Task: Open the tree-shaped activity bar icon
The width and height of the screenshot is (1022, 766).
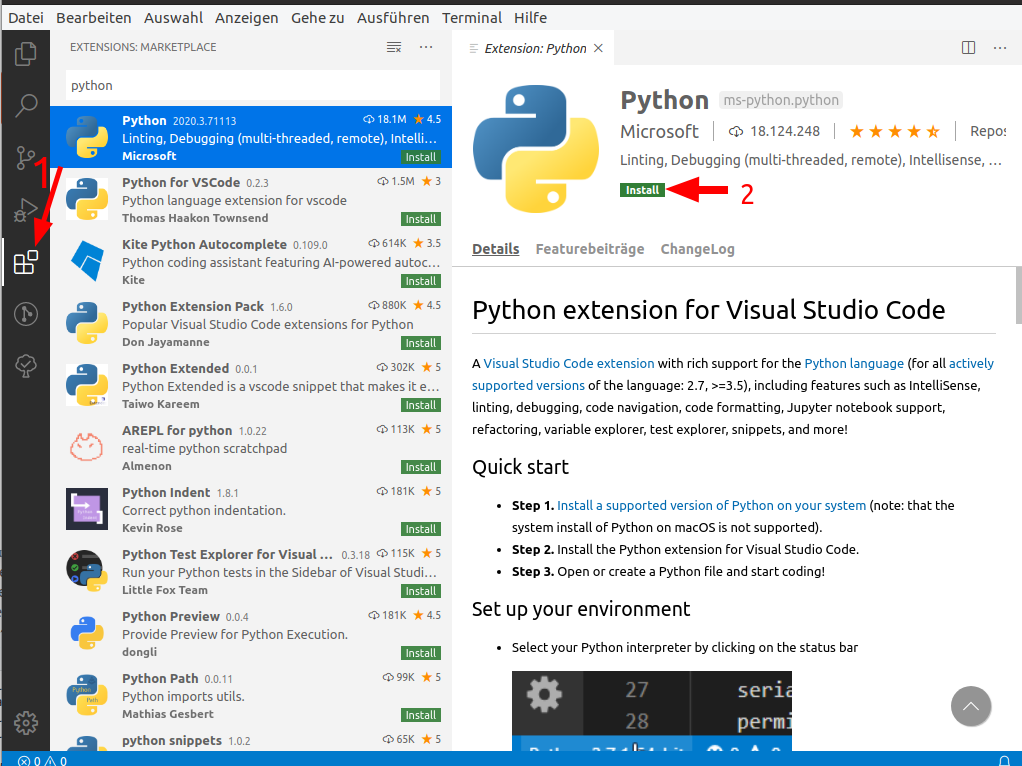Action: point(25,366)
